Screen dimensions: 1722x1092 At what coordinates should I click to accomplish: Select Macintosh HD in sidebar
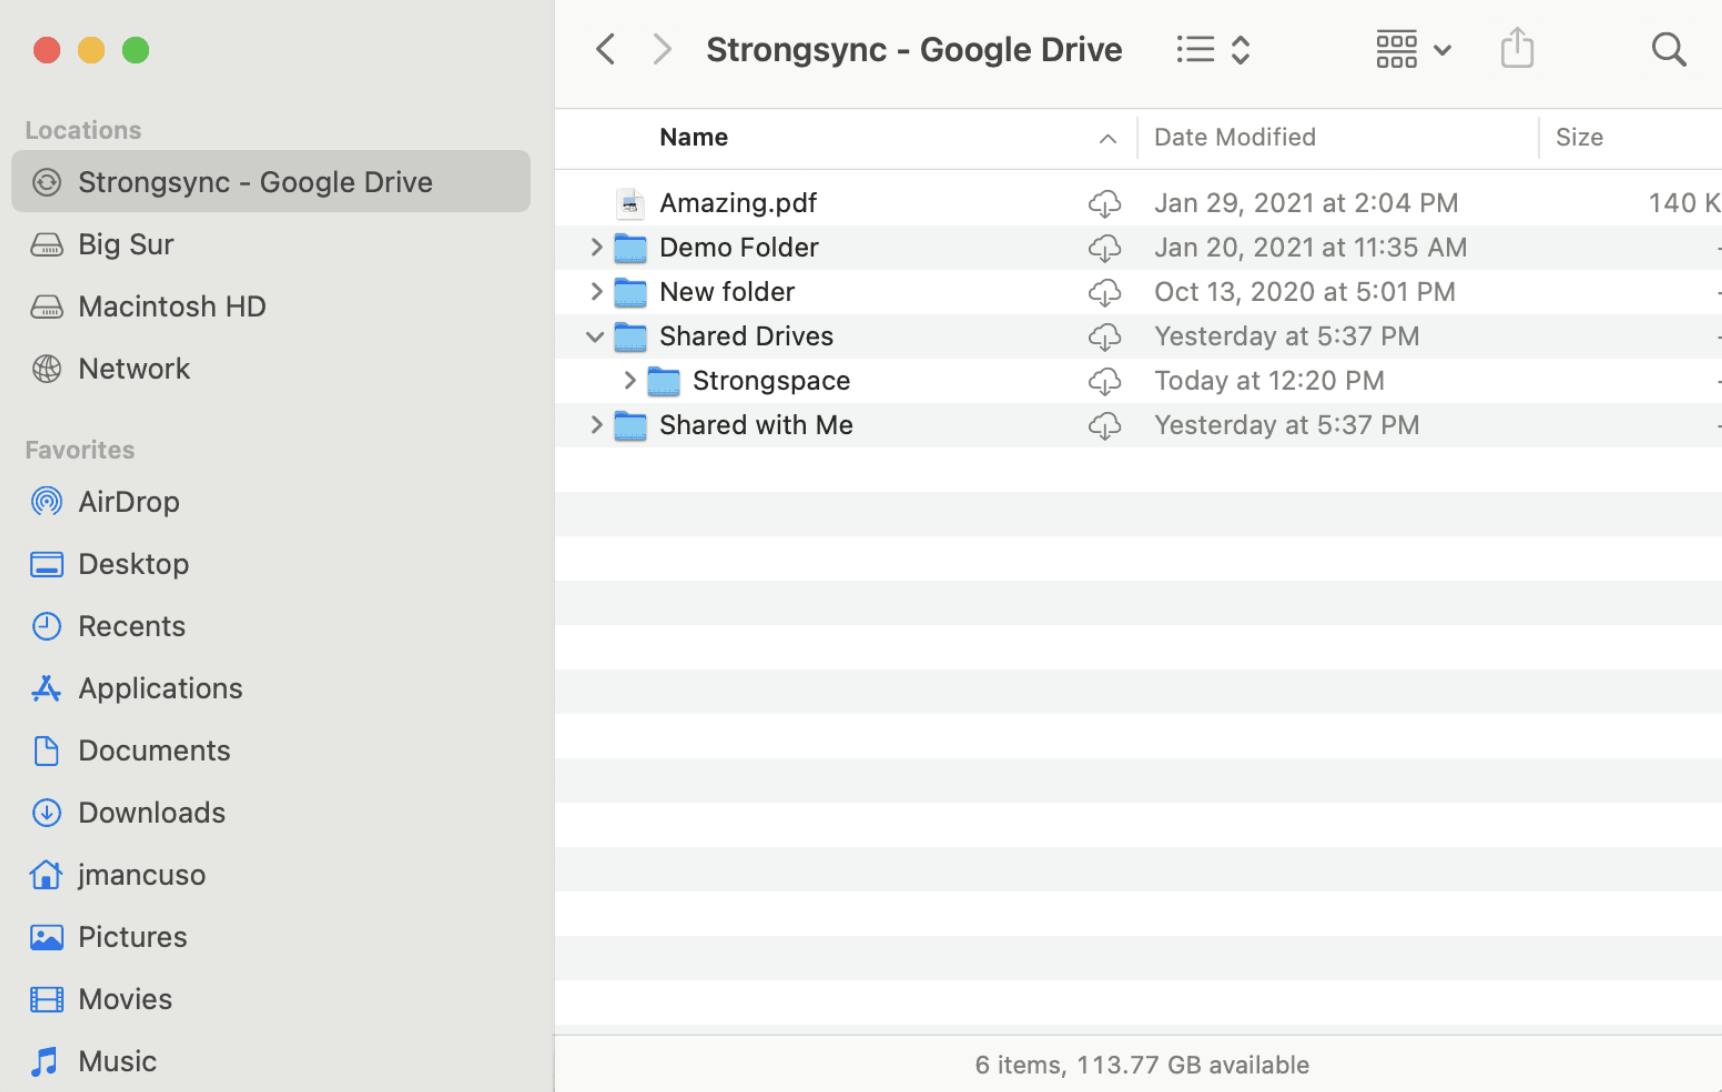(172, 306)
